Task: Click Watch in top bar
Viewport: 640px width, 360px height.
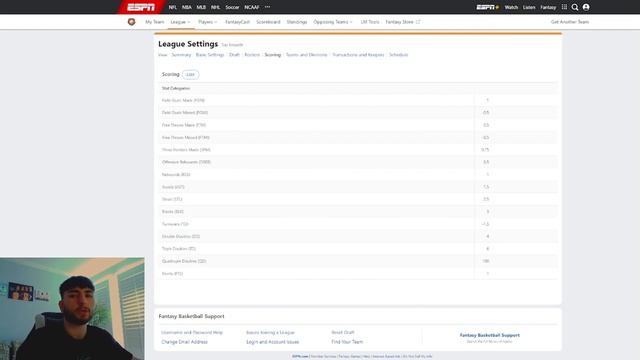Action: [x=511, y=7]
